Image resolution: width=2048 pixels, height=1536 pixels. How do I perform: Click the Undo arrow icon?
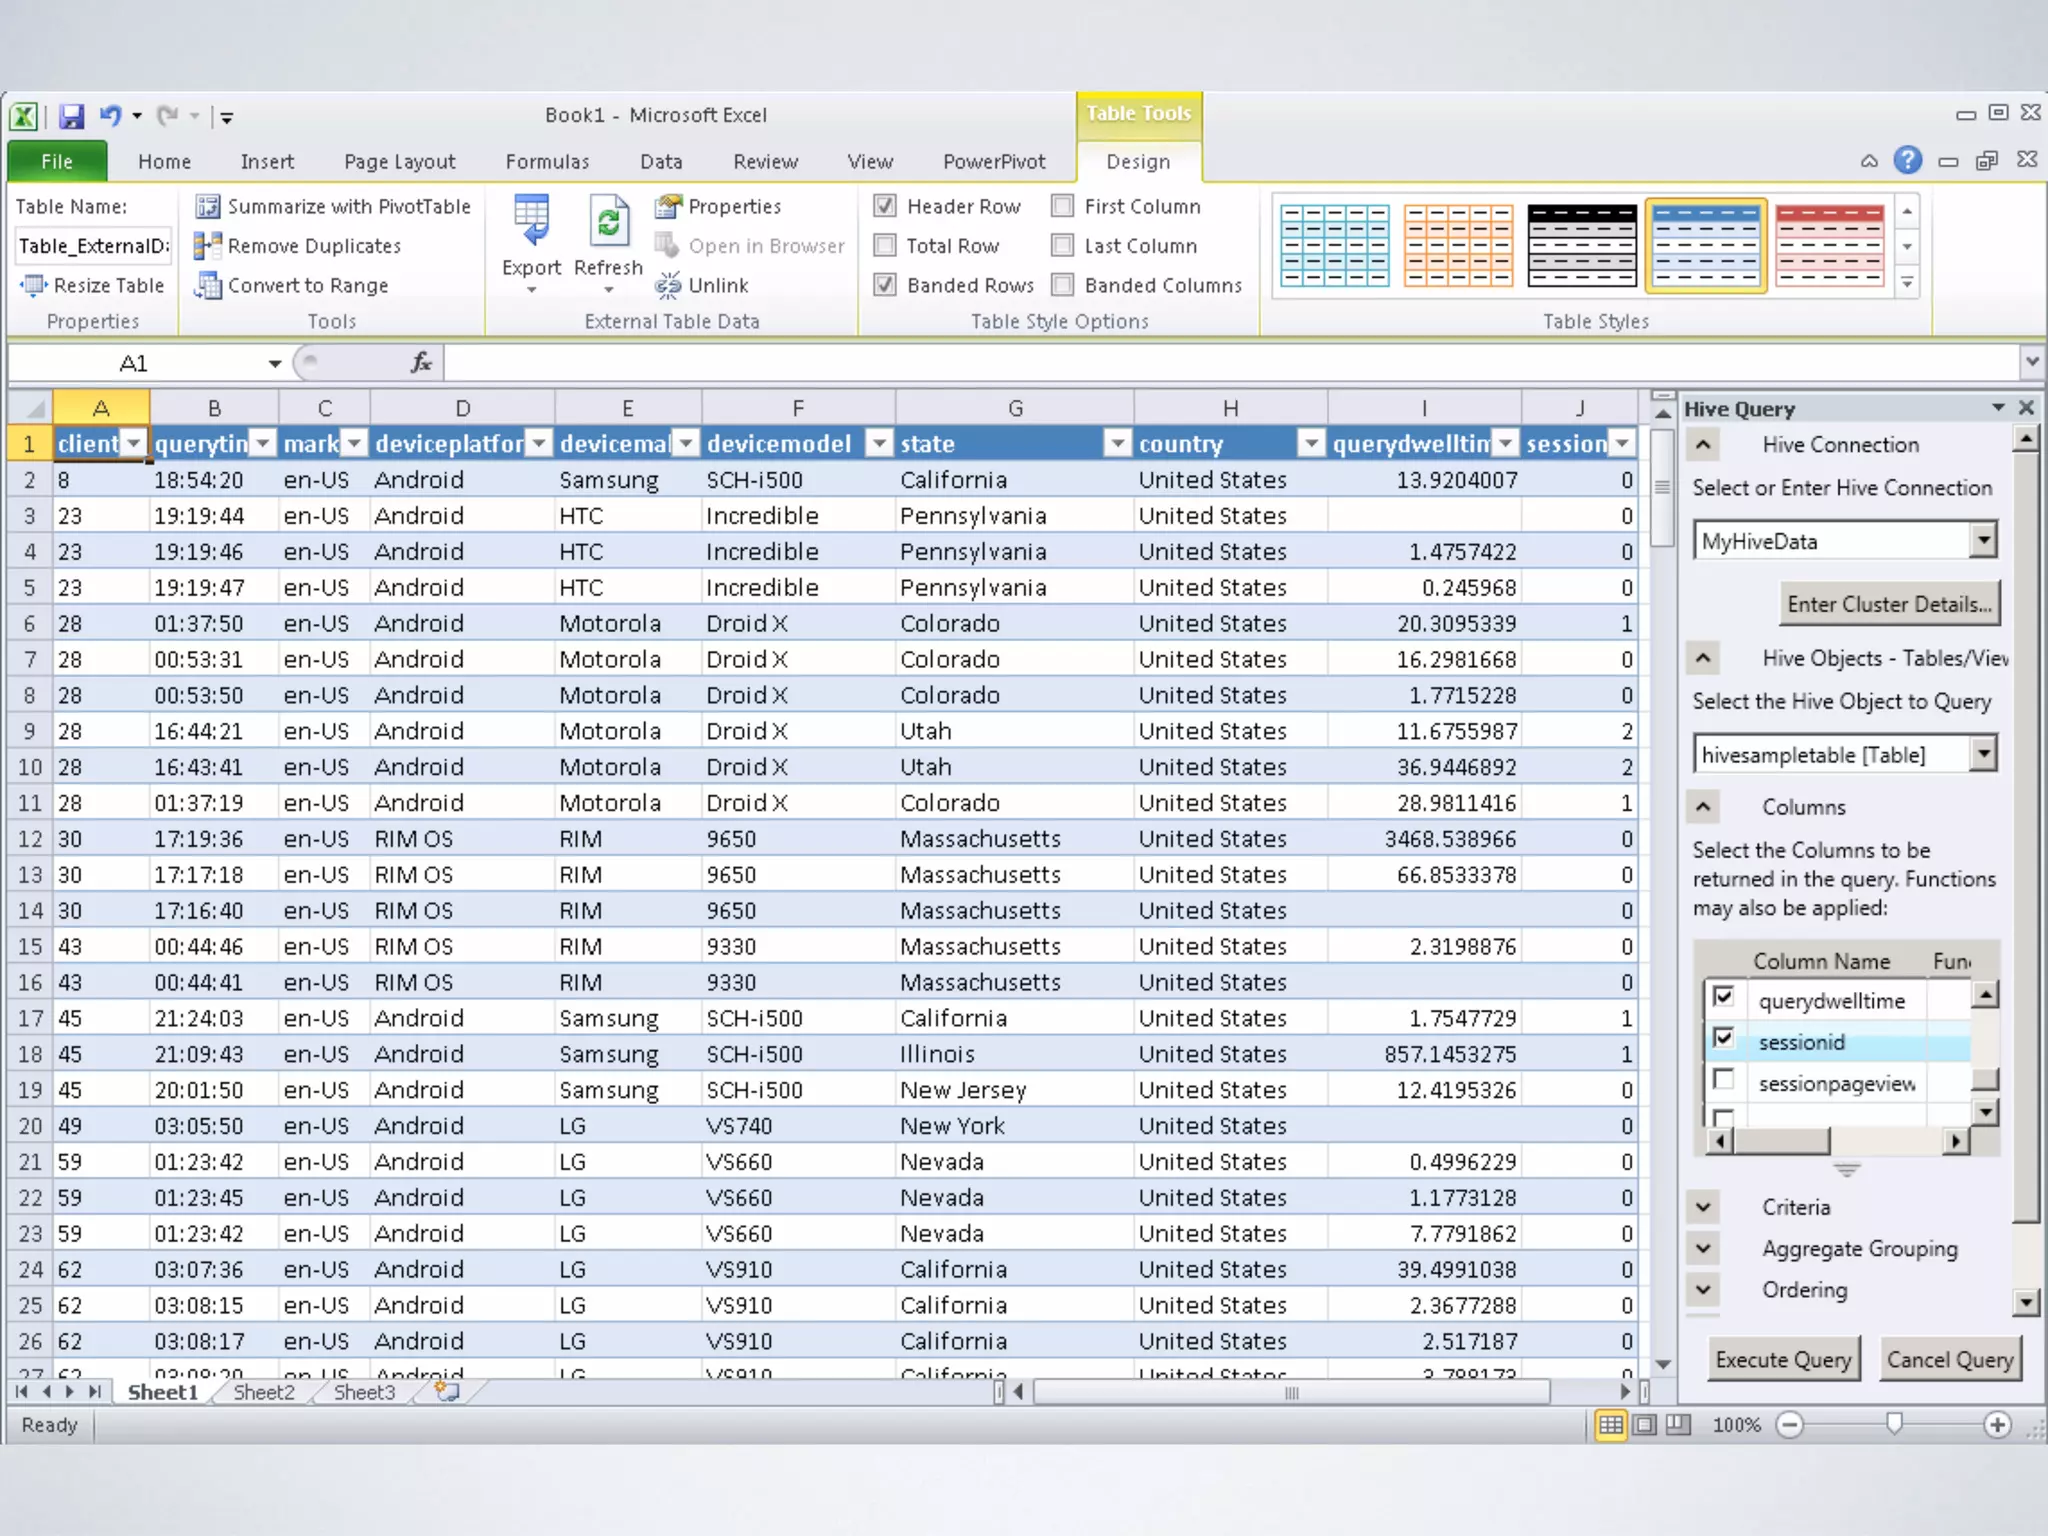pyautogui.click(x=111, y=116)
